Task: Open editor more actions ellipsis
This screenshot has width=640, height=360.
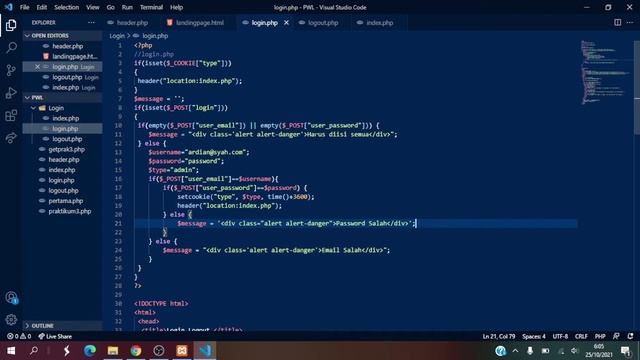Action: pos(630,22)
